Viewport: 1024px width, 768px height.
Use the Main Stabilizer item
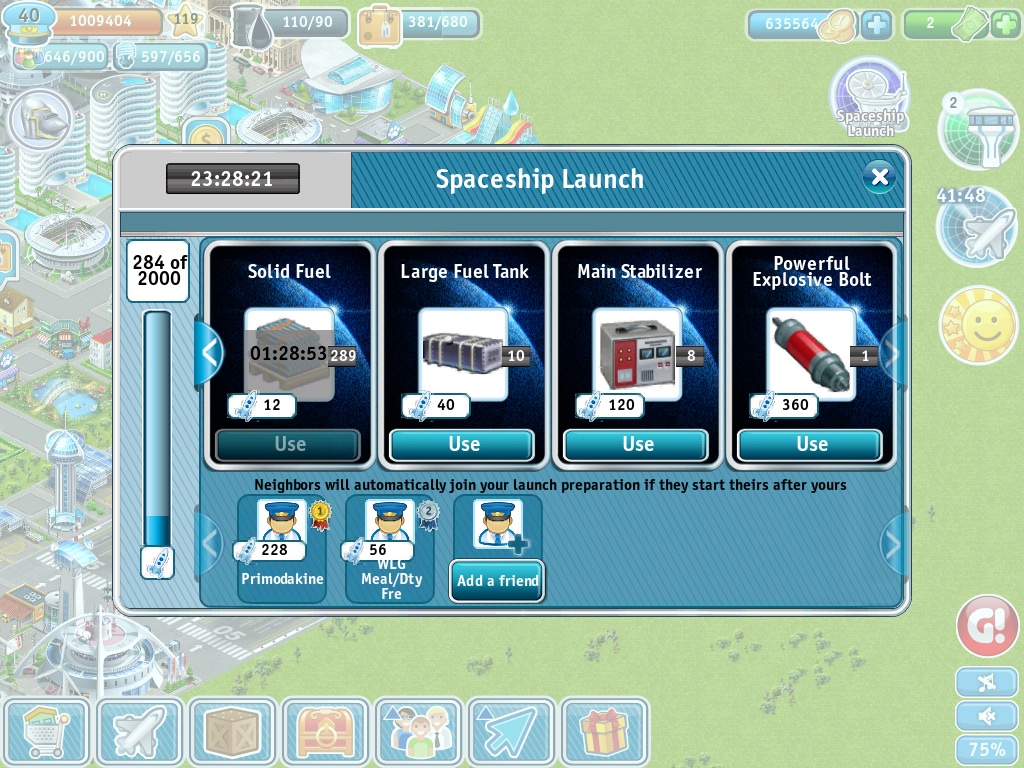[x=637, y=445]
